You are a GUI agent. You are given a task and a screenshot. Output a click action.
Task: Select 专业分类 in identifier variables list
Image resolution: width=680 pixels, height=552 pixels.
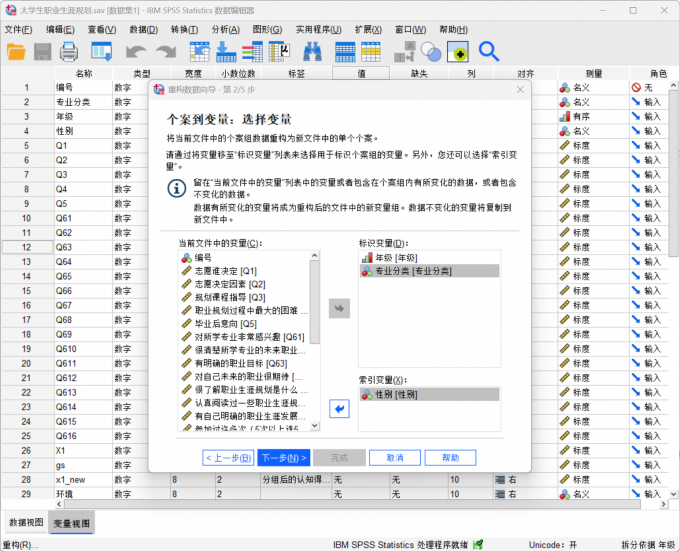click(429, 271)
